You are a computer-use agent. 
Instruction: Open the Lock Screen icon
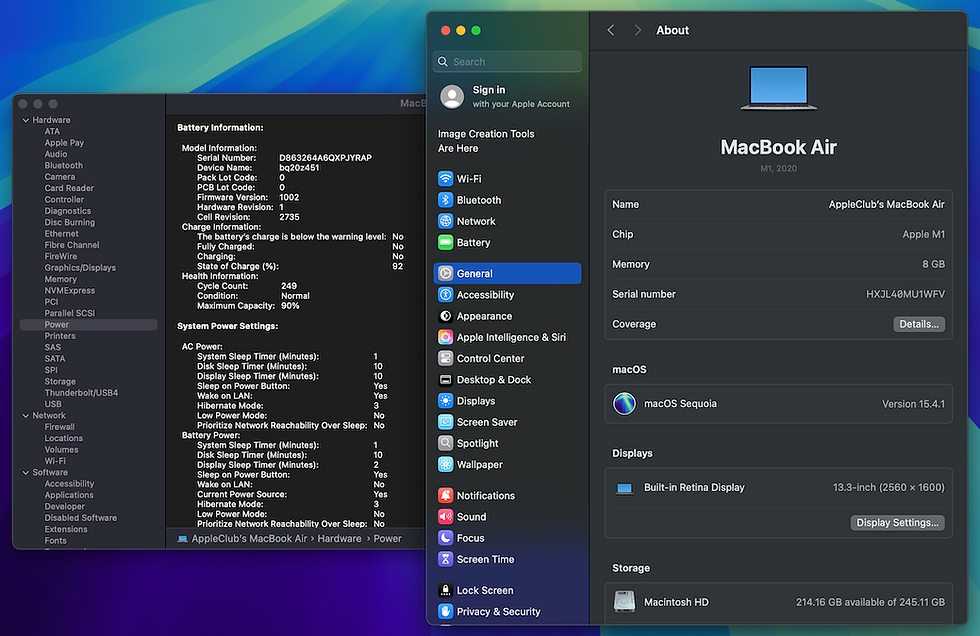(445, 590)
